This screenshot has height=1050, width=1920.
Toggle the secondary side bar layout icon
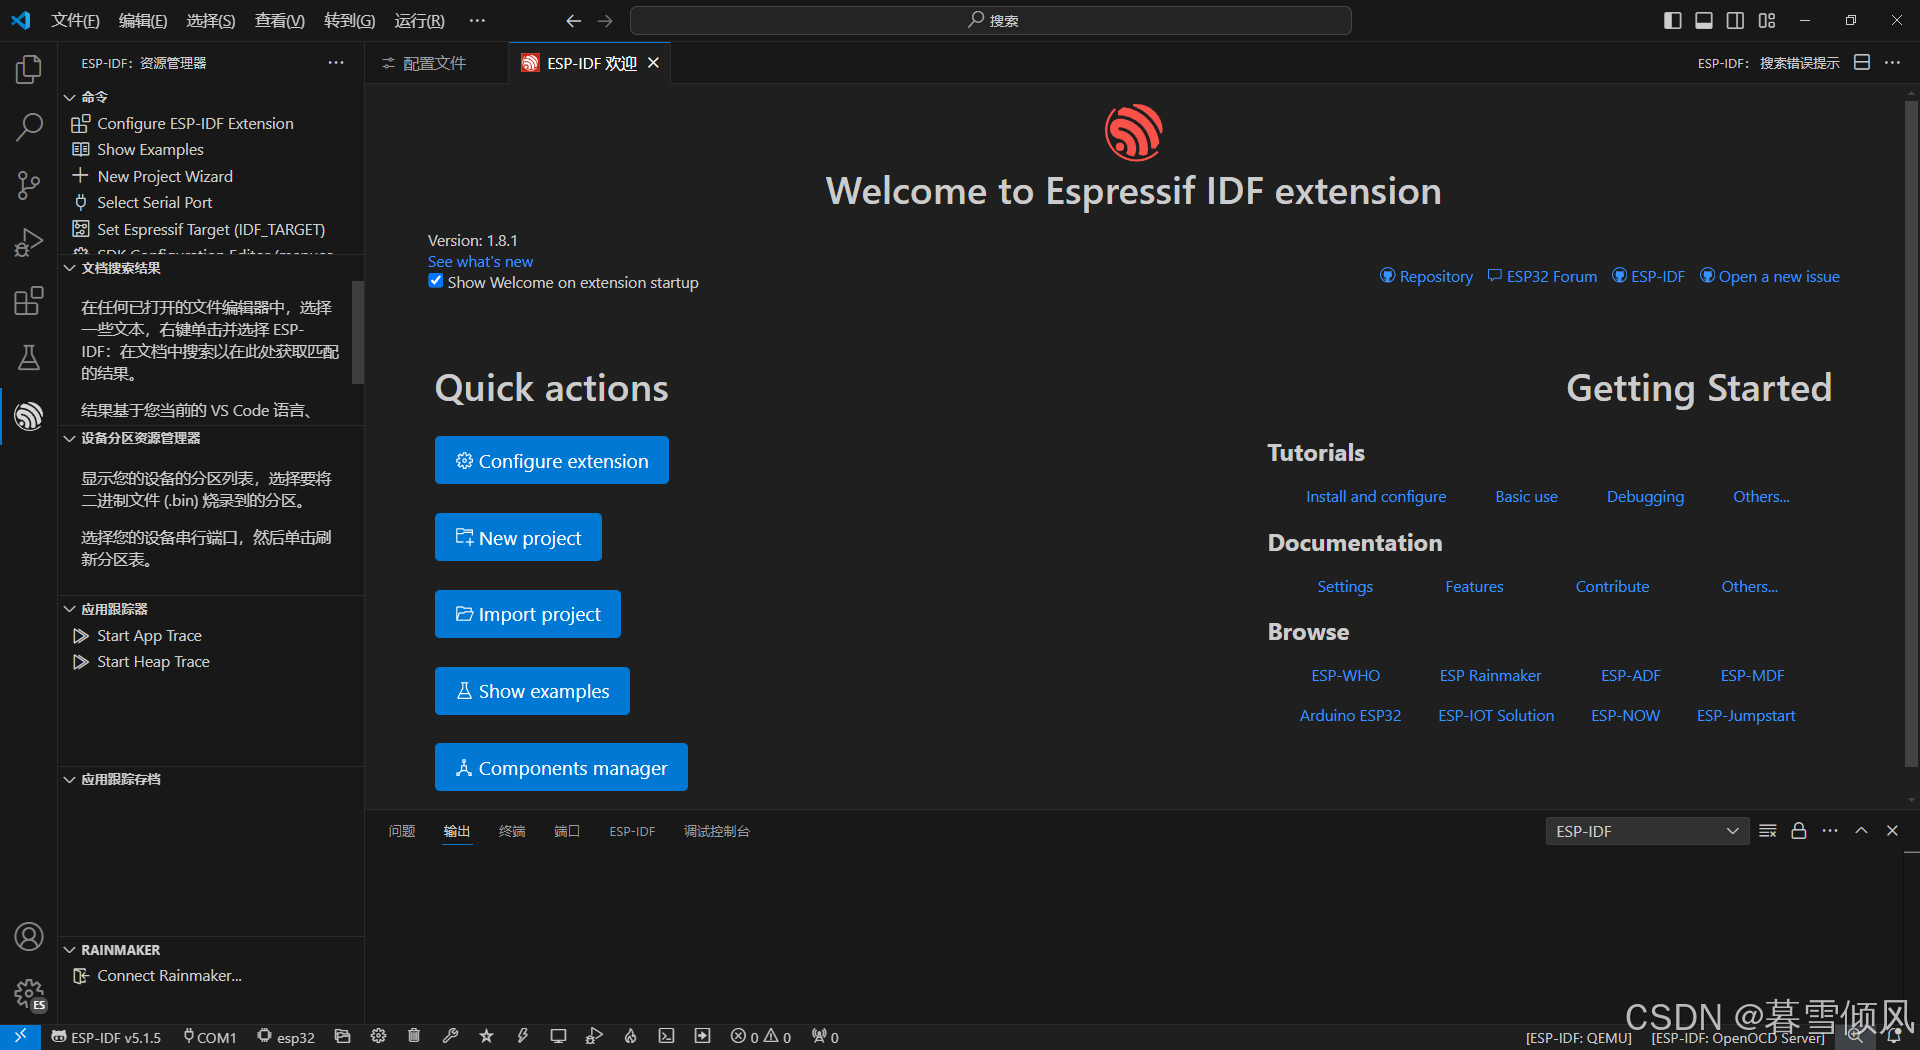(x=1735, y=20)
